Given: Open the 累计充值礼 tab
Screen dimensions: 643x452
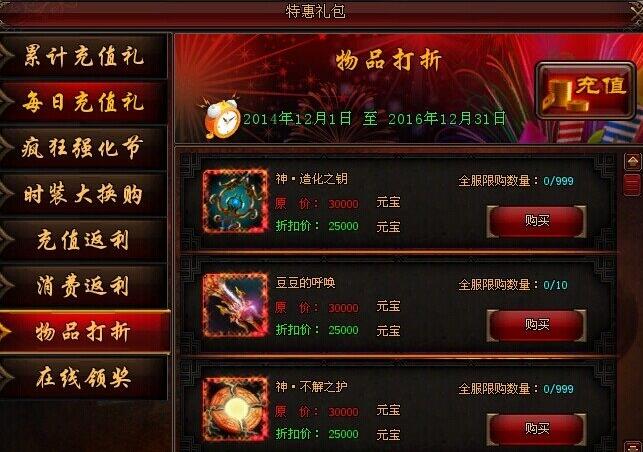Looking at the screenshot, I should [84, 56].
